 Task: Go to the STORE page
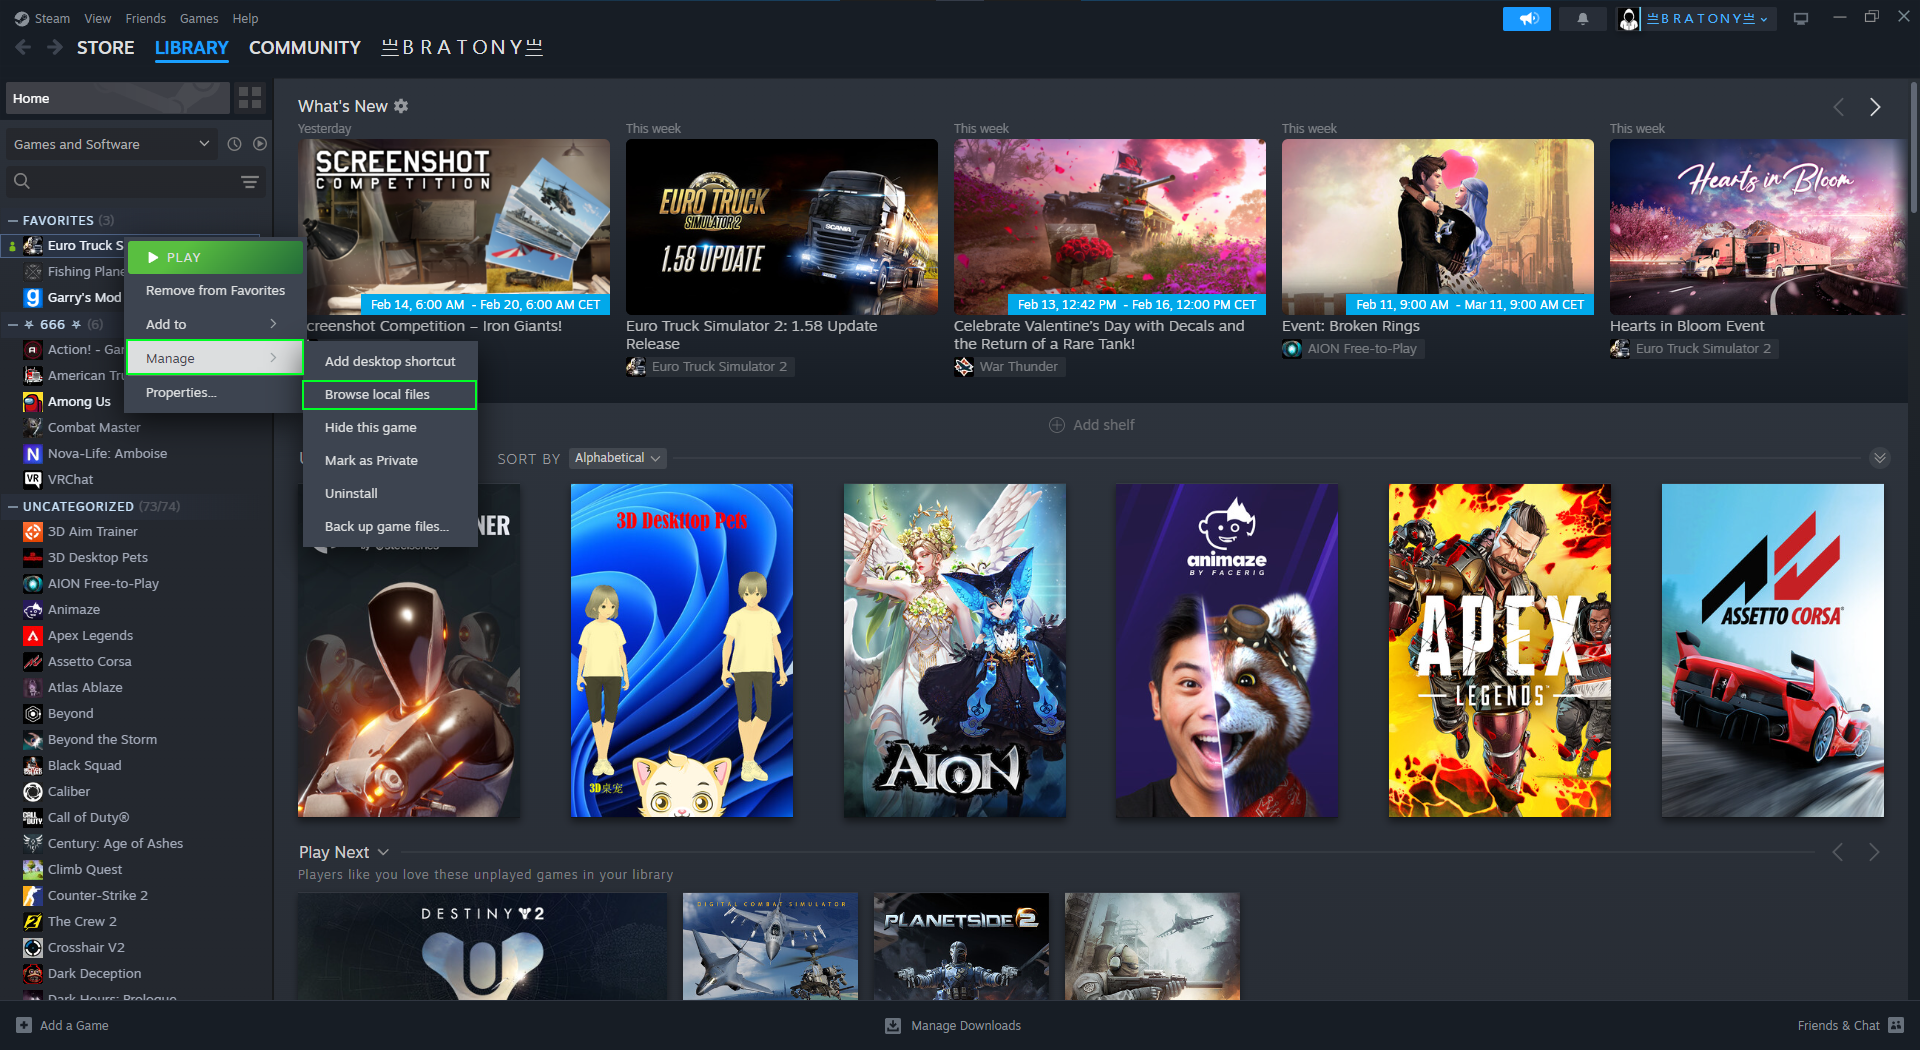105,47
